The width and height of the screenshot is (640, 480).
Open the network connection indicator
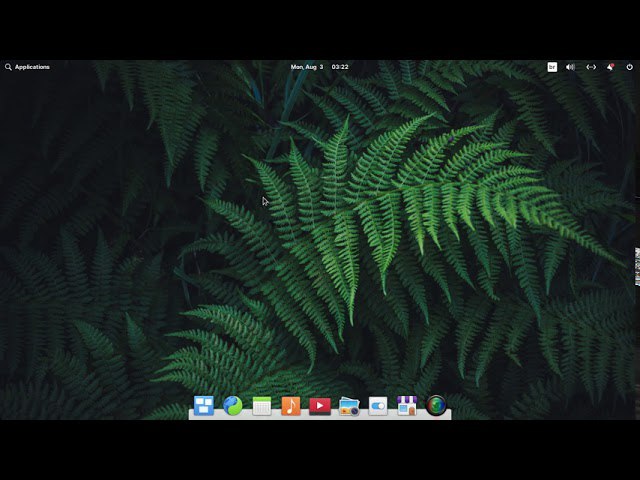click(591, 67)
